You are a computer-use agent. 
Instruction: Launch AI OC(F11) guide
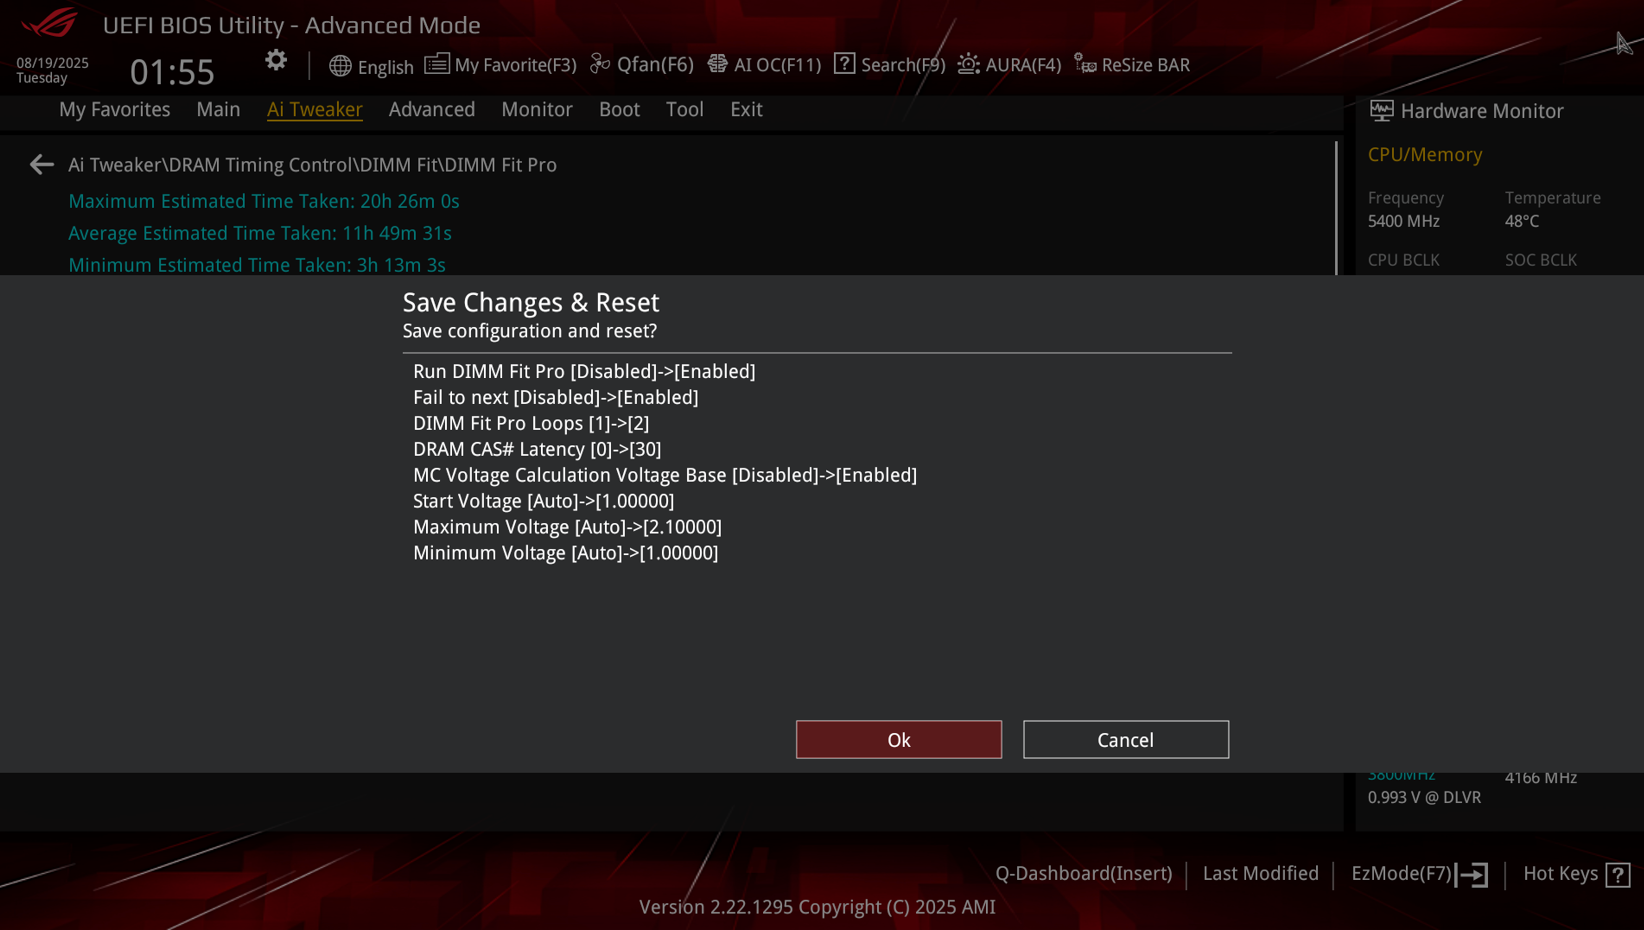pyautogui.click(x=764, y=64)
